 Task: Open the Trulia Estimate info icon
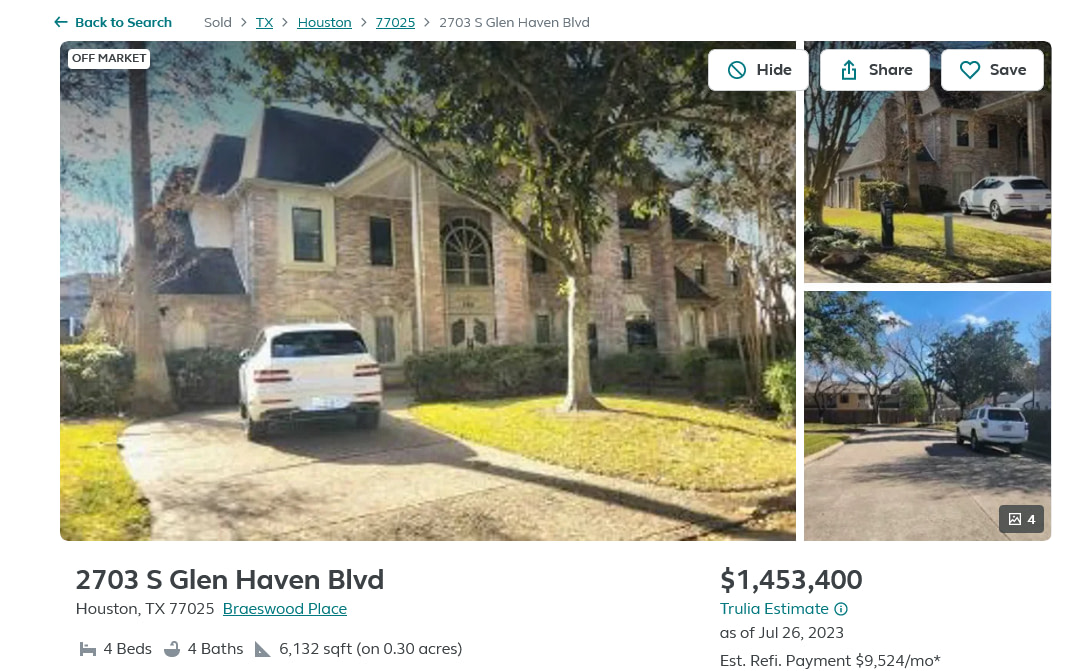841,609
